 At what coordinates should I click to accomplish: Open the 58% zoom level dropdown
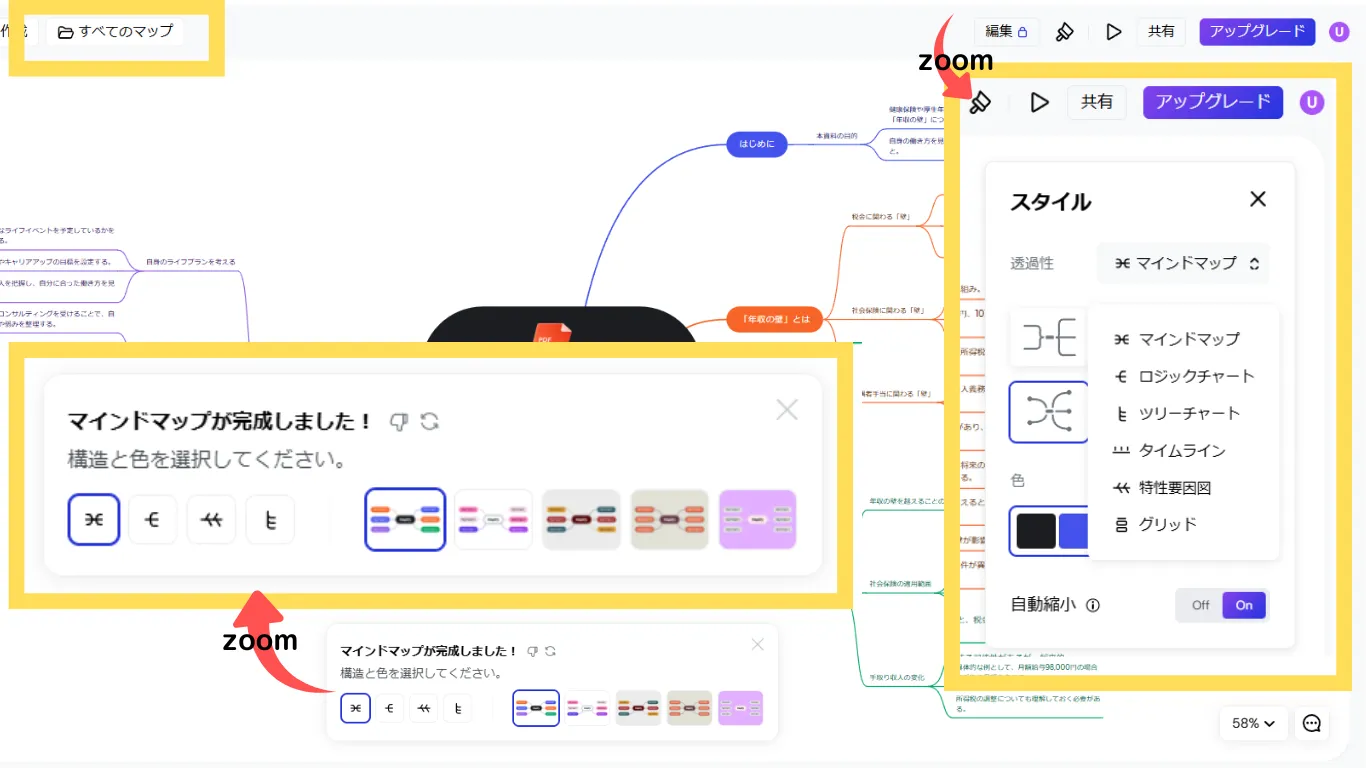click(x=1252, y=723)
